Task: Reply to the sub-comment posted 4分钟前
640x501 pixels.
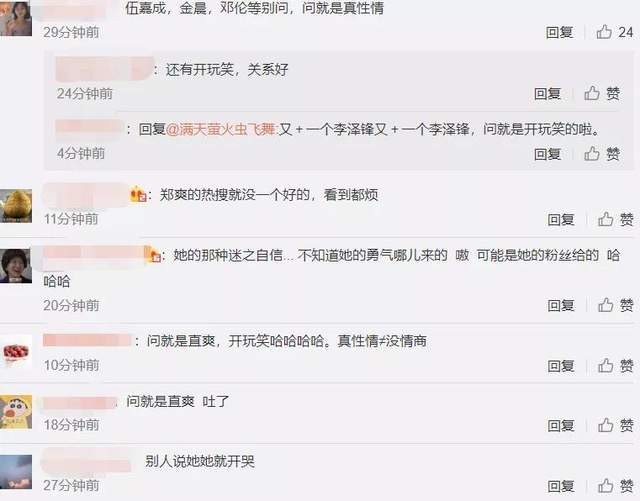Action: [548, 154]
